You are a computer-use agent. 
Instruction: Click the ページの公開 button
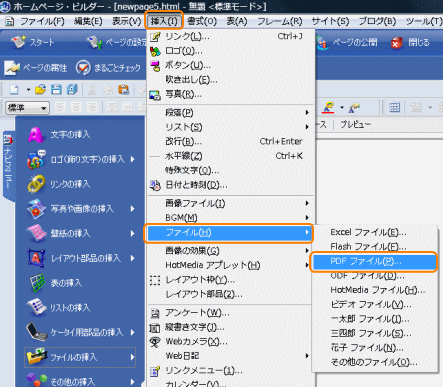click(347, 42)
